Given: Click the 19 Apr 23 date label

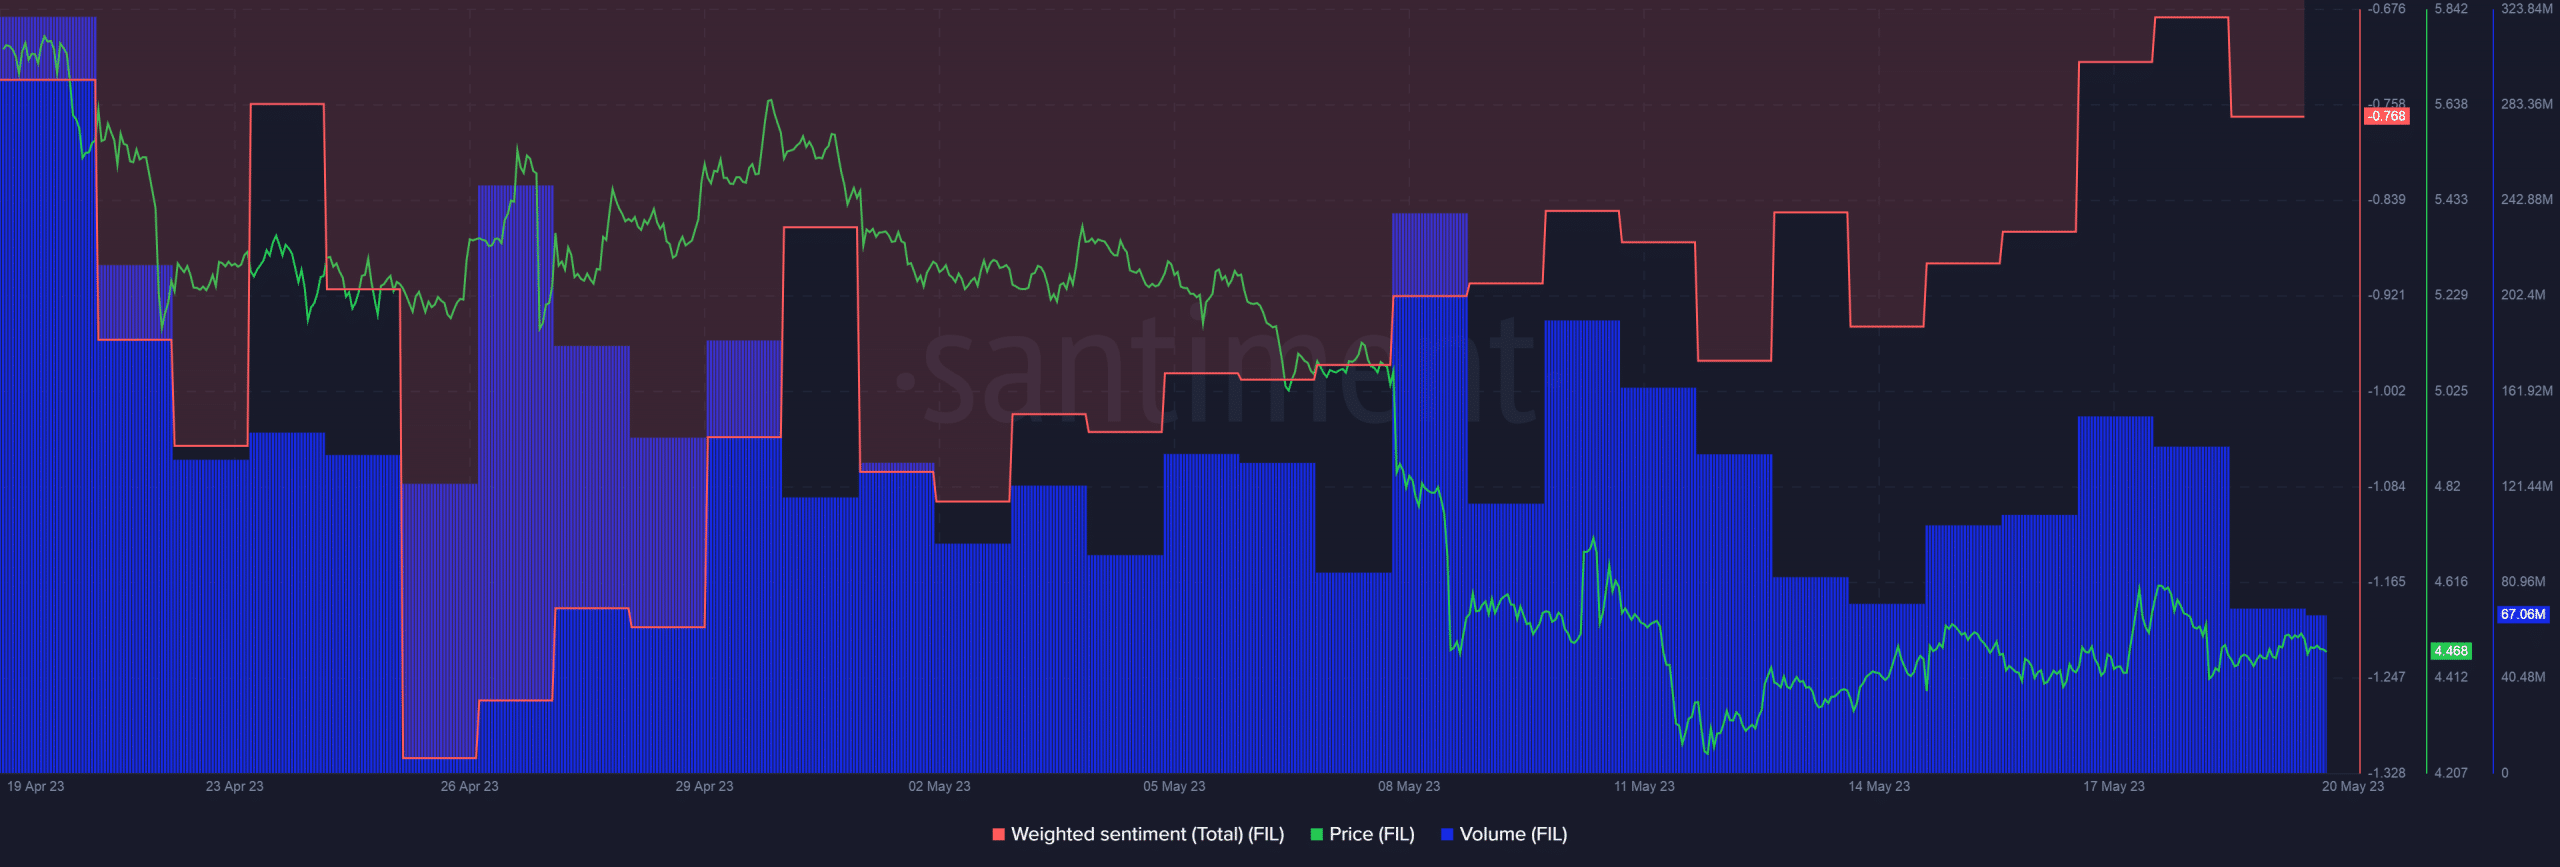Looking at the screenshot, I should 35,786.
